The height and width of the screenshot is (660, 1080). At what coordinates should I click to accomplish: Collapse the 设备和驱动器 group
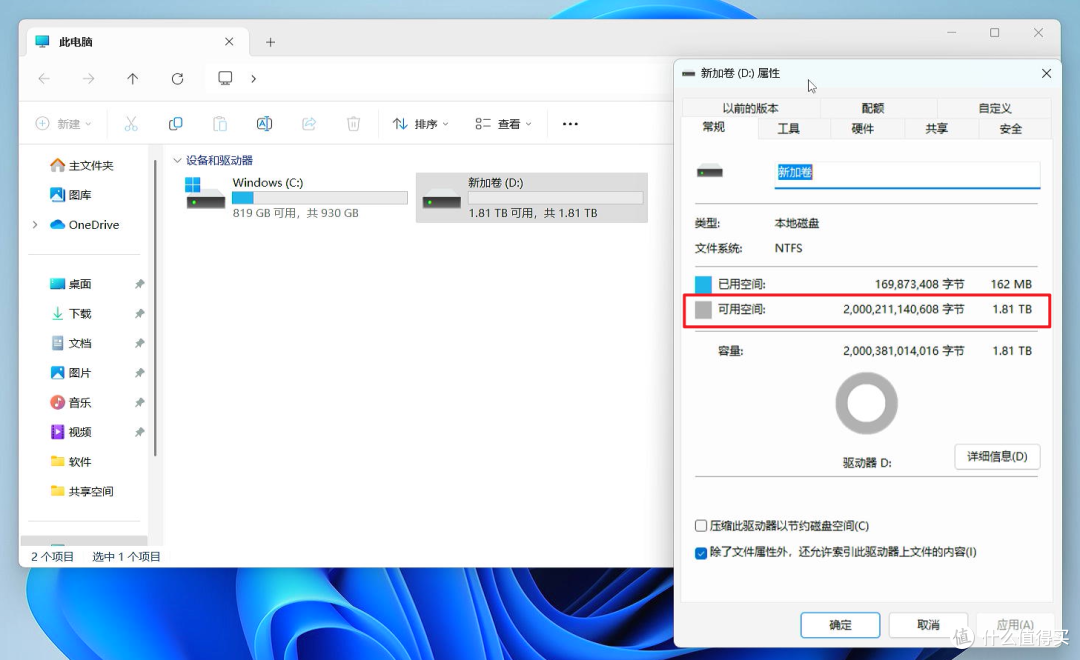177,161
